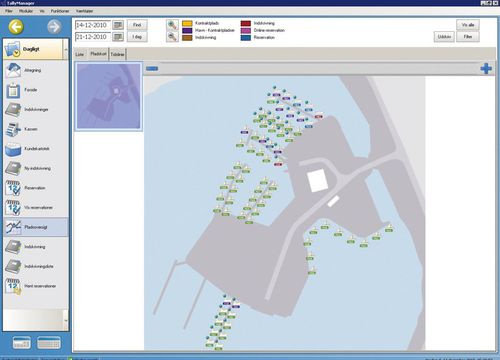Open Vis reservationer in the sidebar
The width and height of the screenshot is (500, 360).
tap(36, 208)
